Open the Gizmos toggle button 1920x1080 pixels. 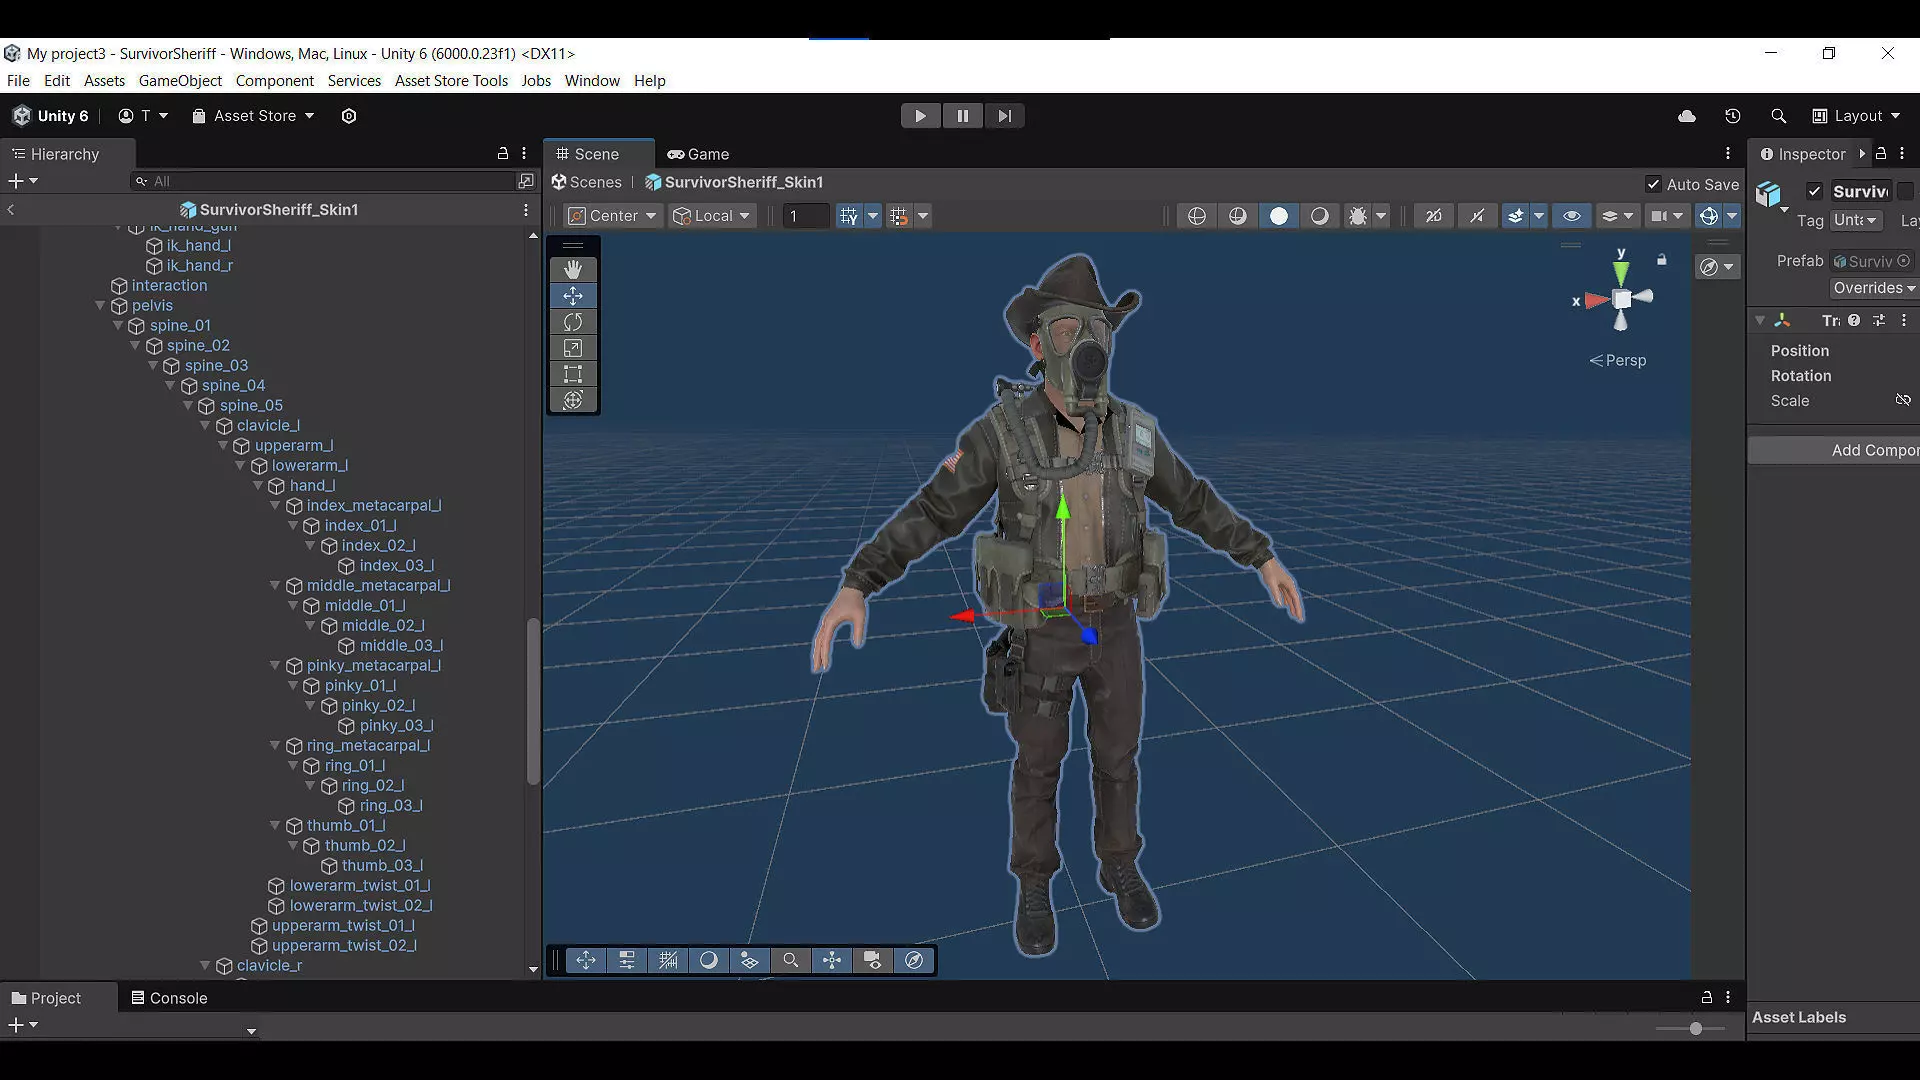[1709, 216]
